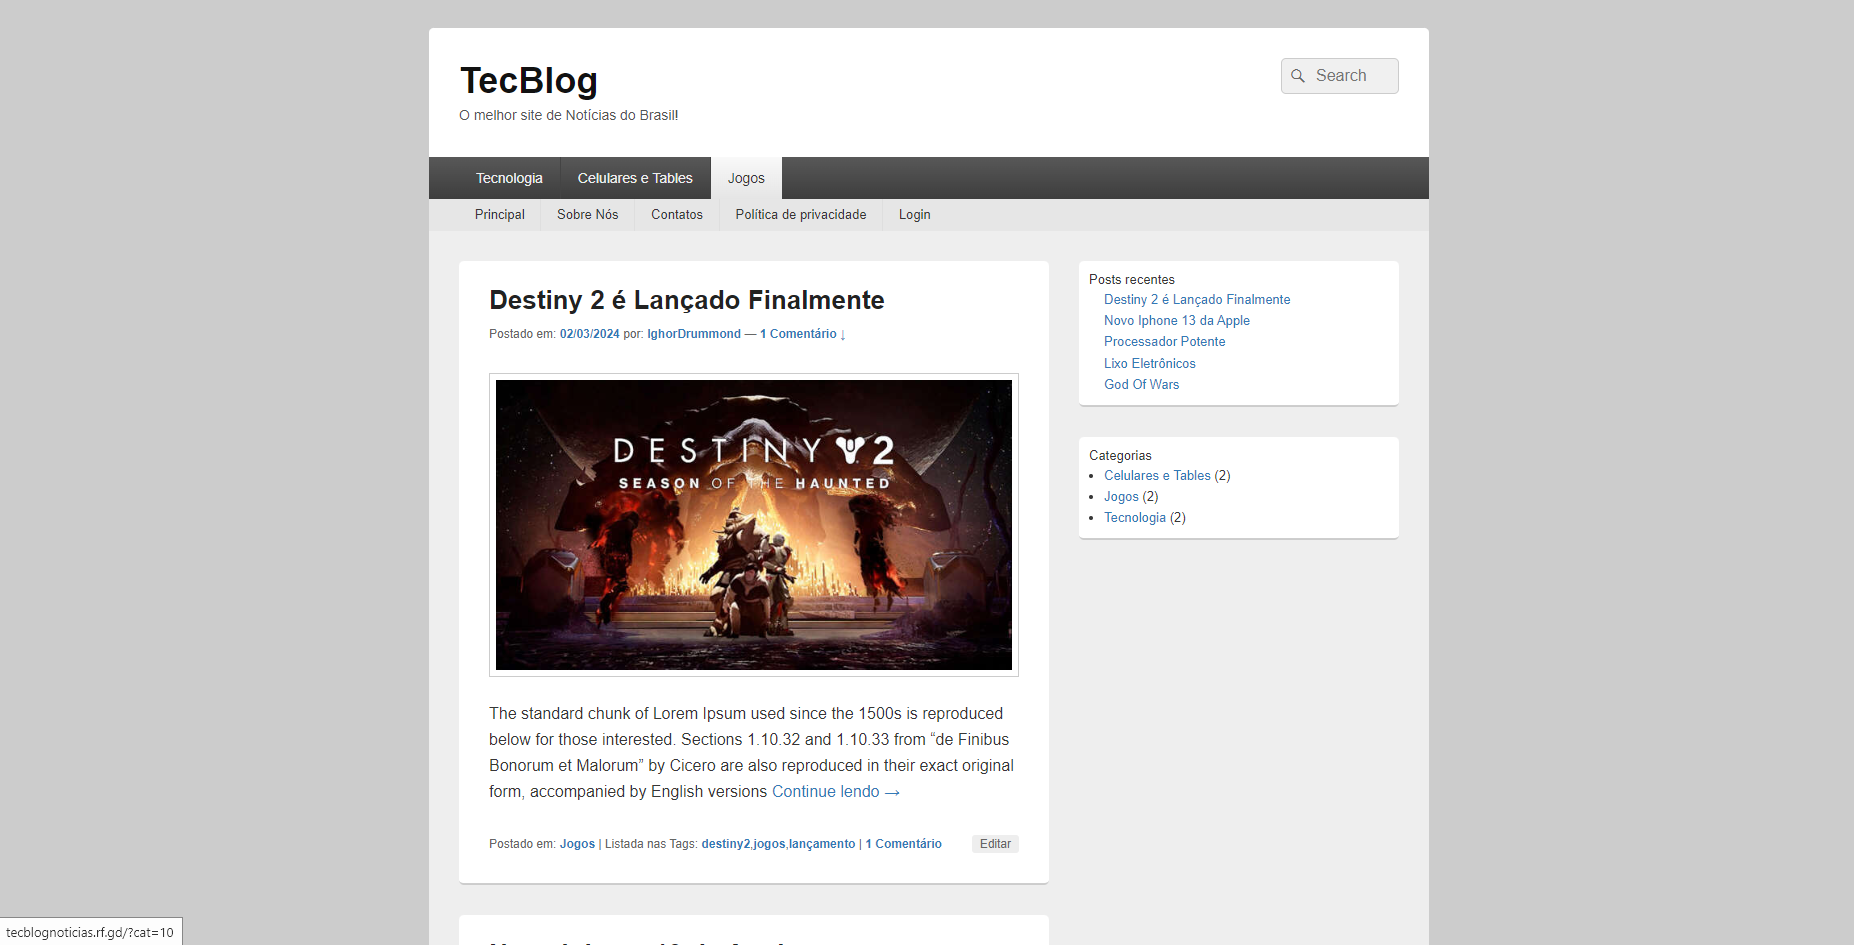Open the Tecnologia menu item
Image resolution: width=1854 pixels, height=945 pixels.
509,178
